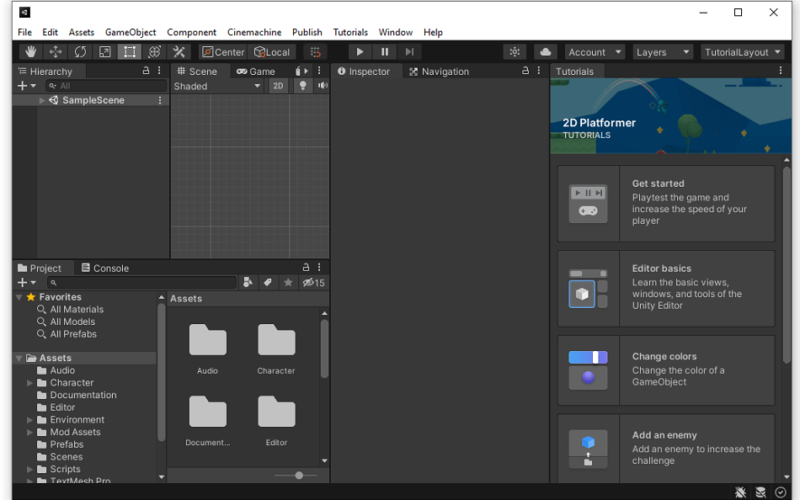Select All Materials favorite search
The height and width of the screenshot is (500, 800).
click(x=77, y=309)
